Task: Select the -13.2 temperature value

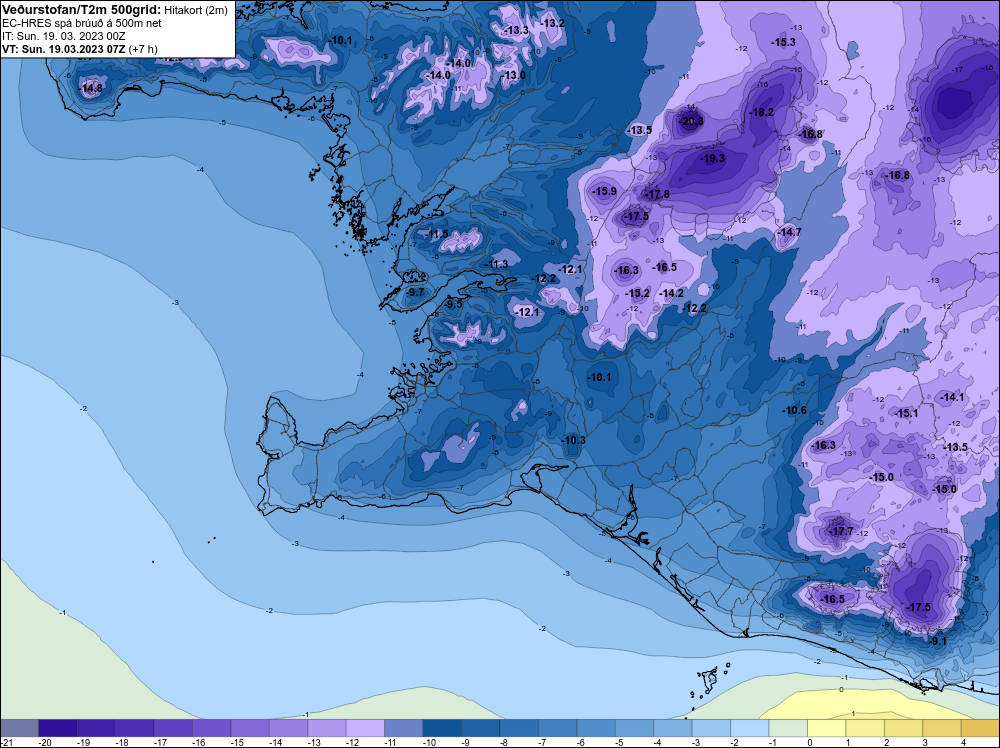Action: 552,23
